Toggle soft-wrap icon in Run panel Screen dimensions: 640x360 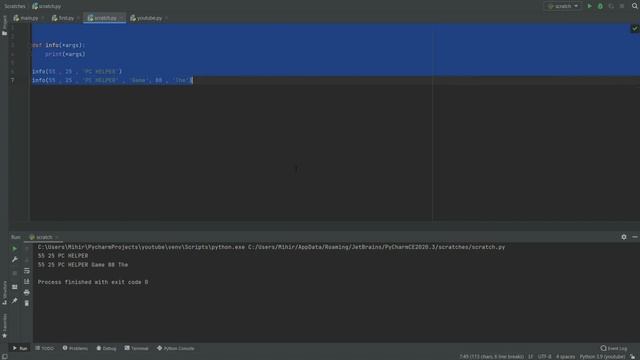click(27, 271)
